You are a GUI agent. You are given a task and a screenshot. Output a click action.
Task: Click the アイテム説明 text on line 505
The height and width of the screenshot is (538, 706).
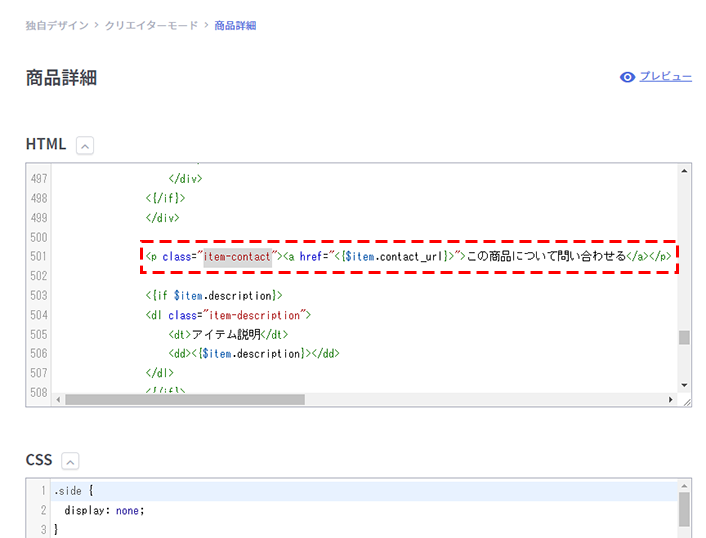coord(226,335)
